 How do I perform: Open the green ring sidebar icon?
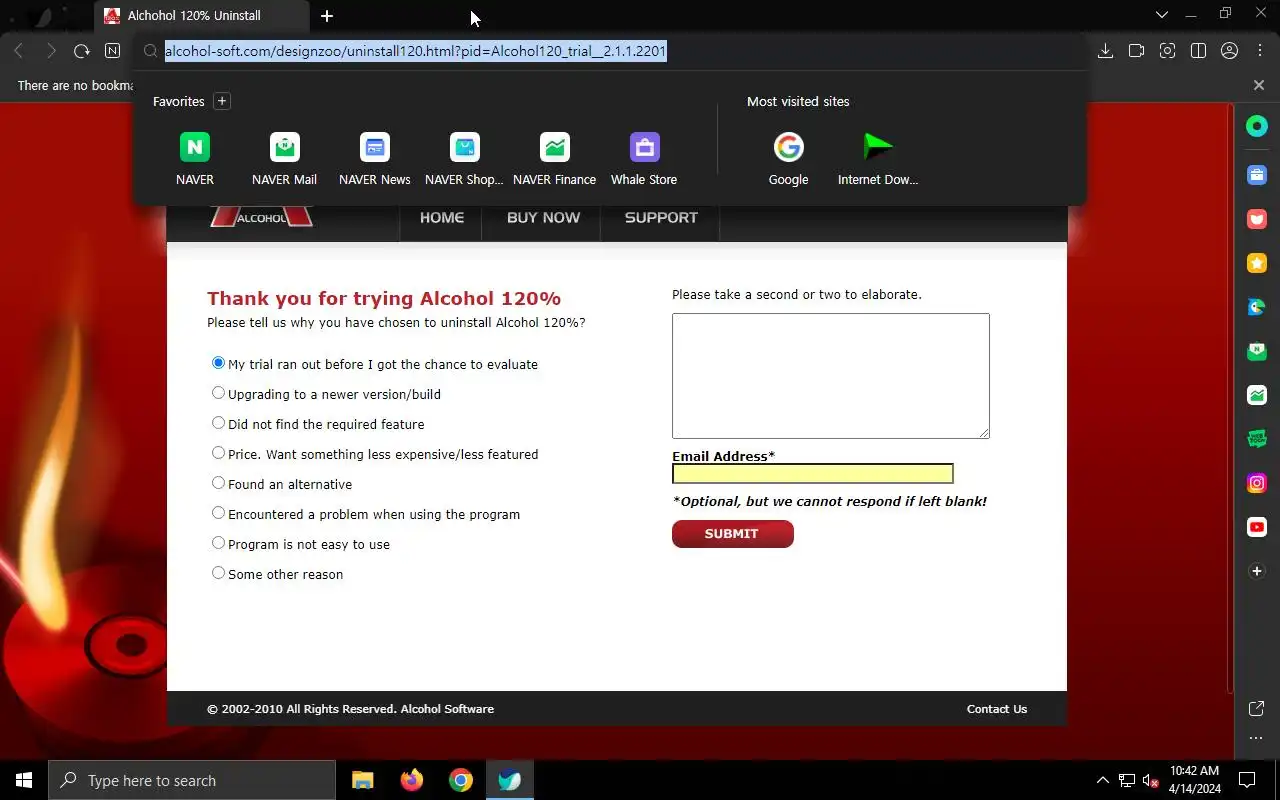(1257, 126)
